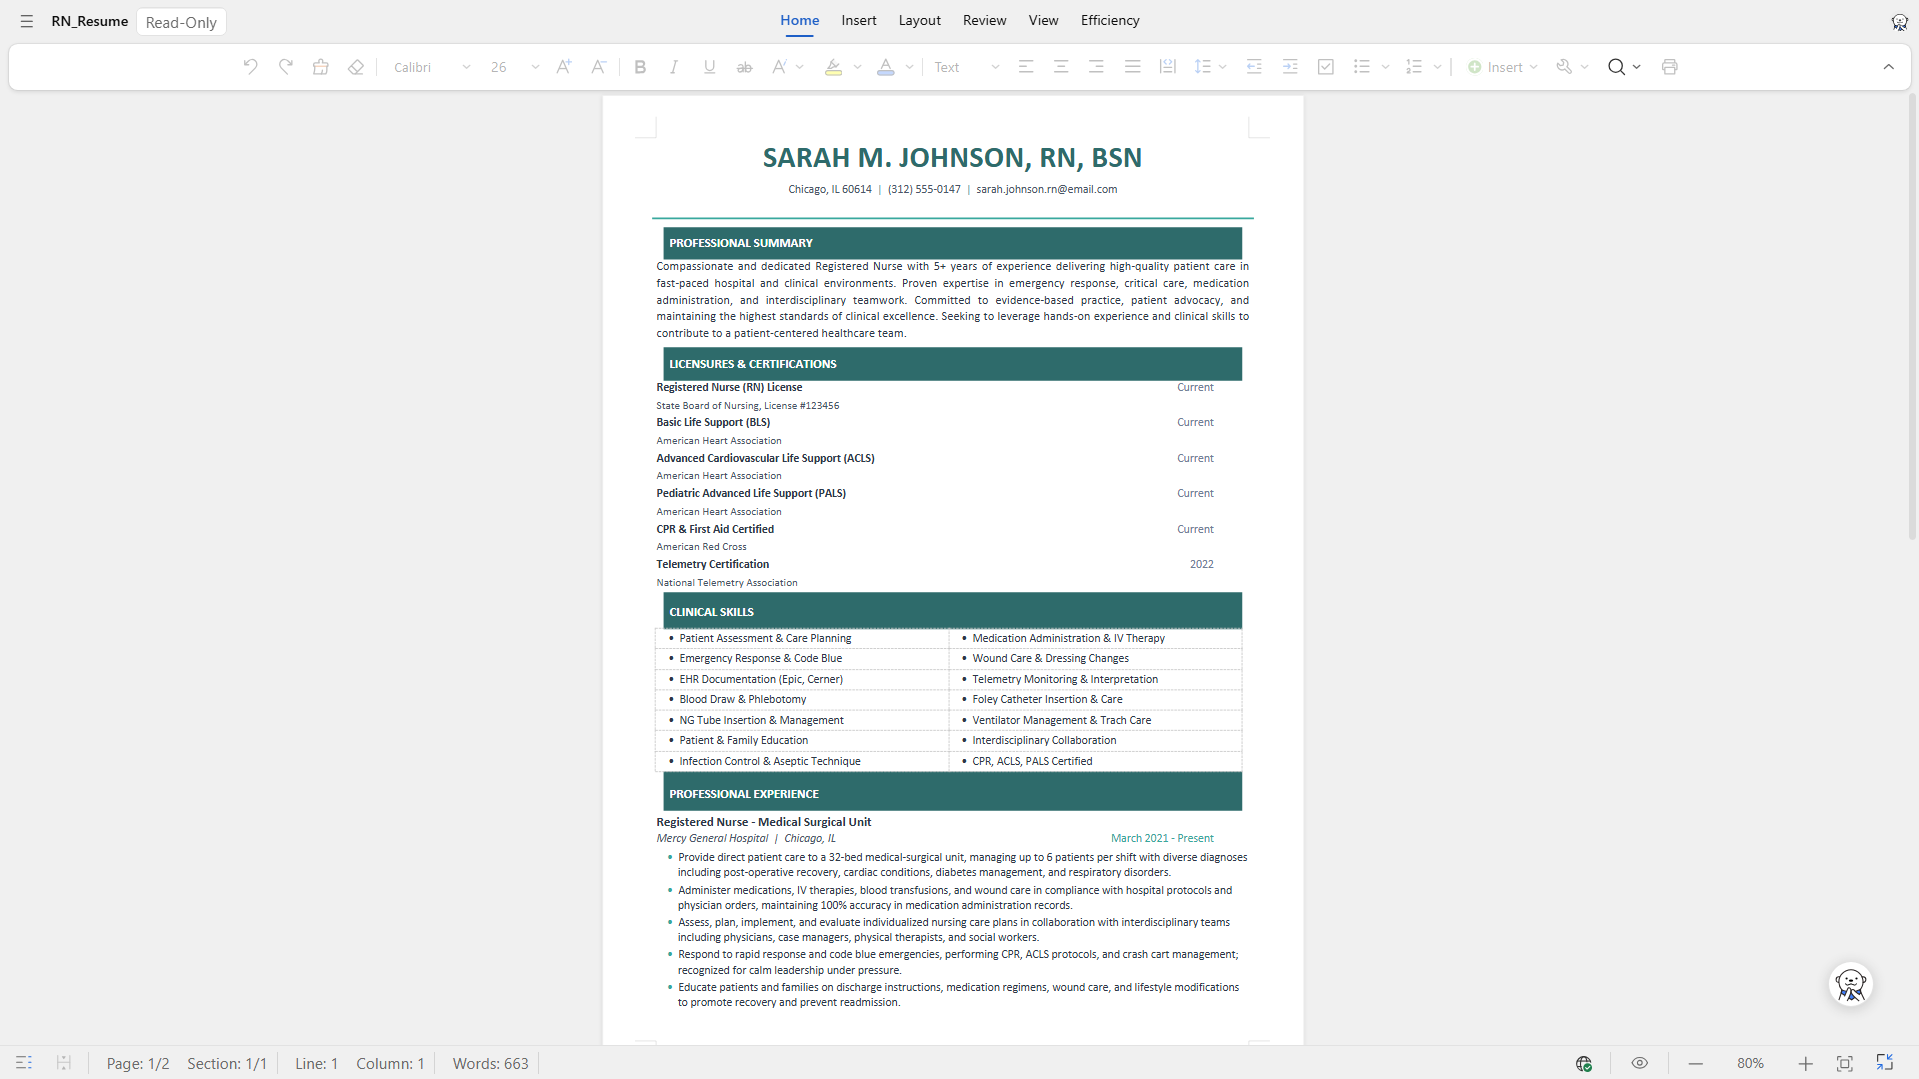Click the Increase Indent icon
This screenshot has width=1919, height=1079.
click(x=1290, y=67)
